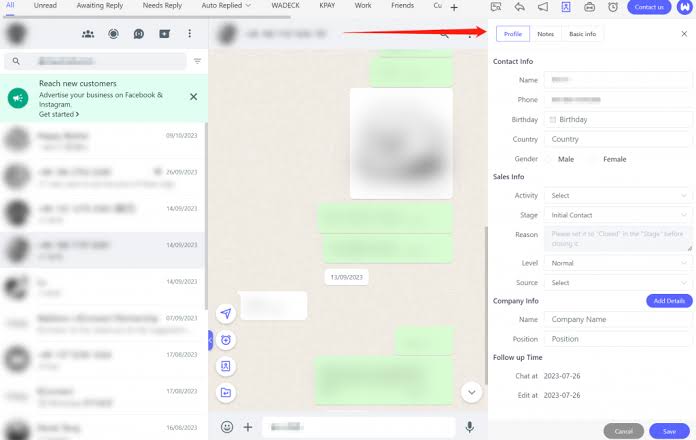Click the 13/09/2023 date marker in chat
The image size is (696, 440).
(346, 277)
